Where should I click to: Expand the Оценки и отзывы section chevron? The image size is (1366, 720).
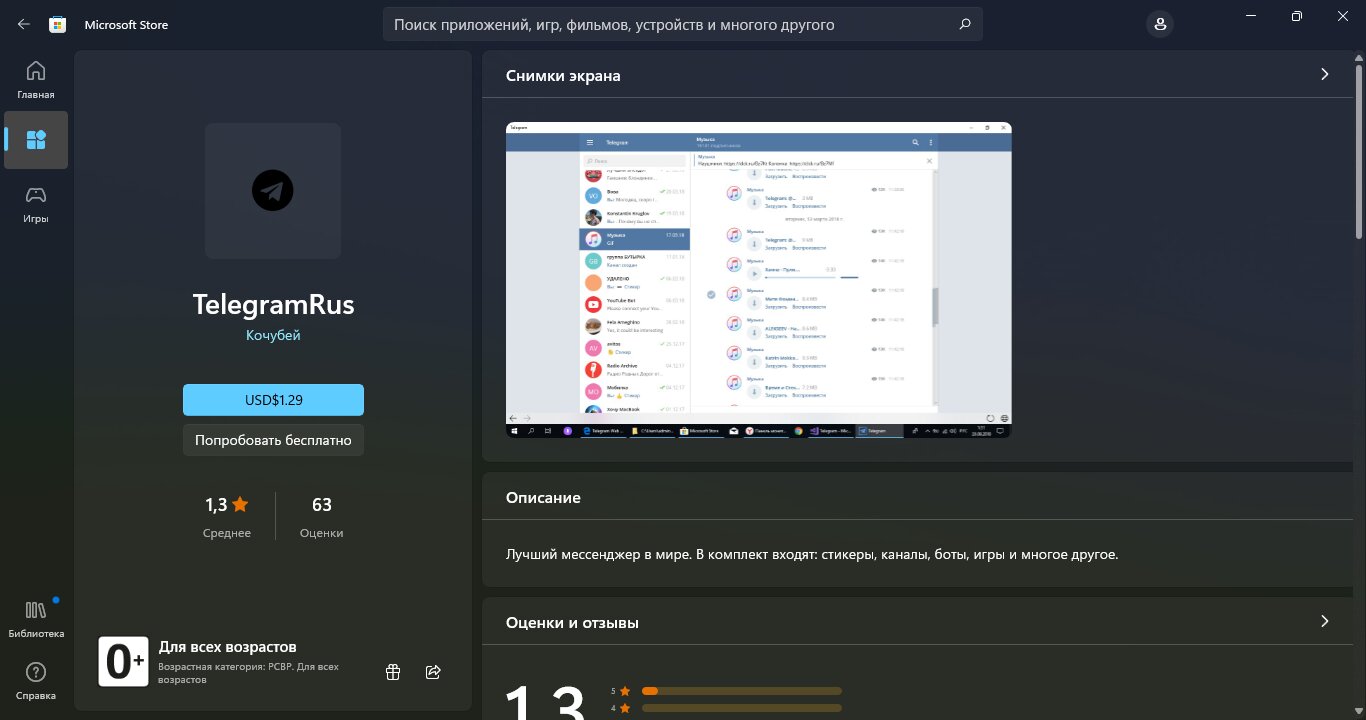[x=1325, y=621]
